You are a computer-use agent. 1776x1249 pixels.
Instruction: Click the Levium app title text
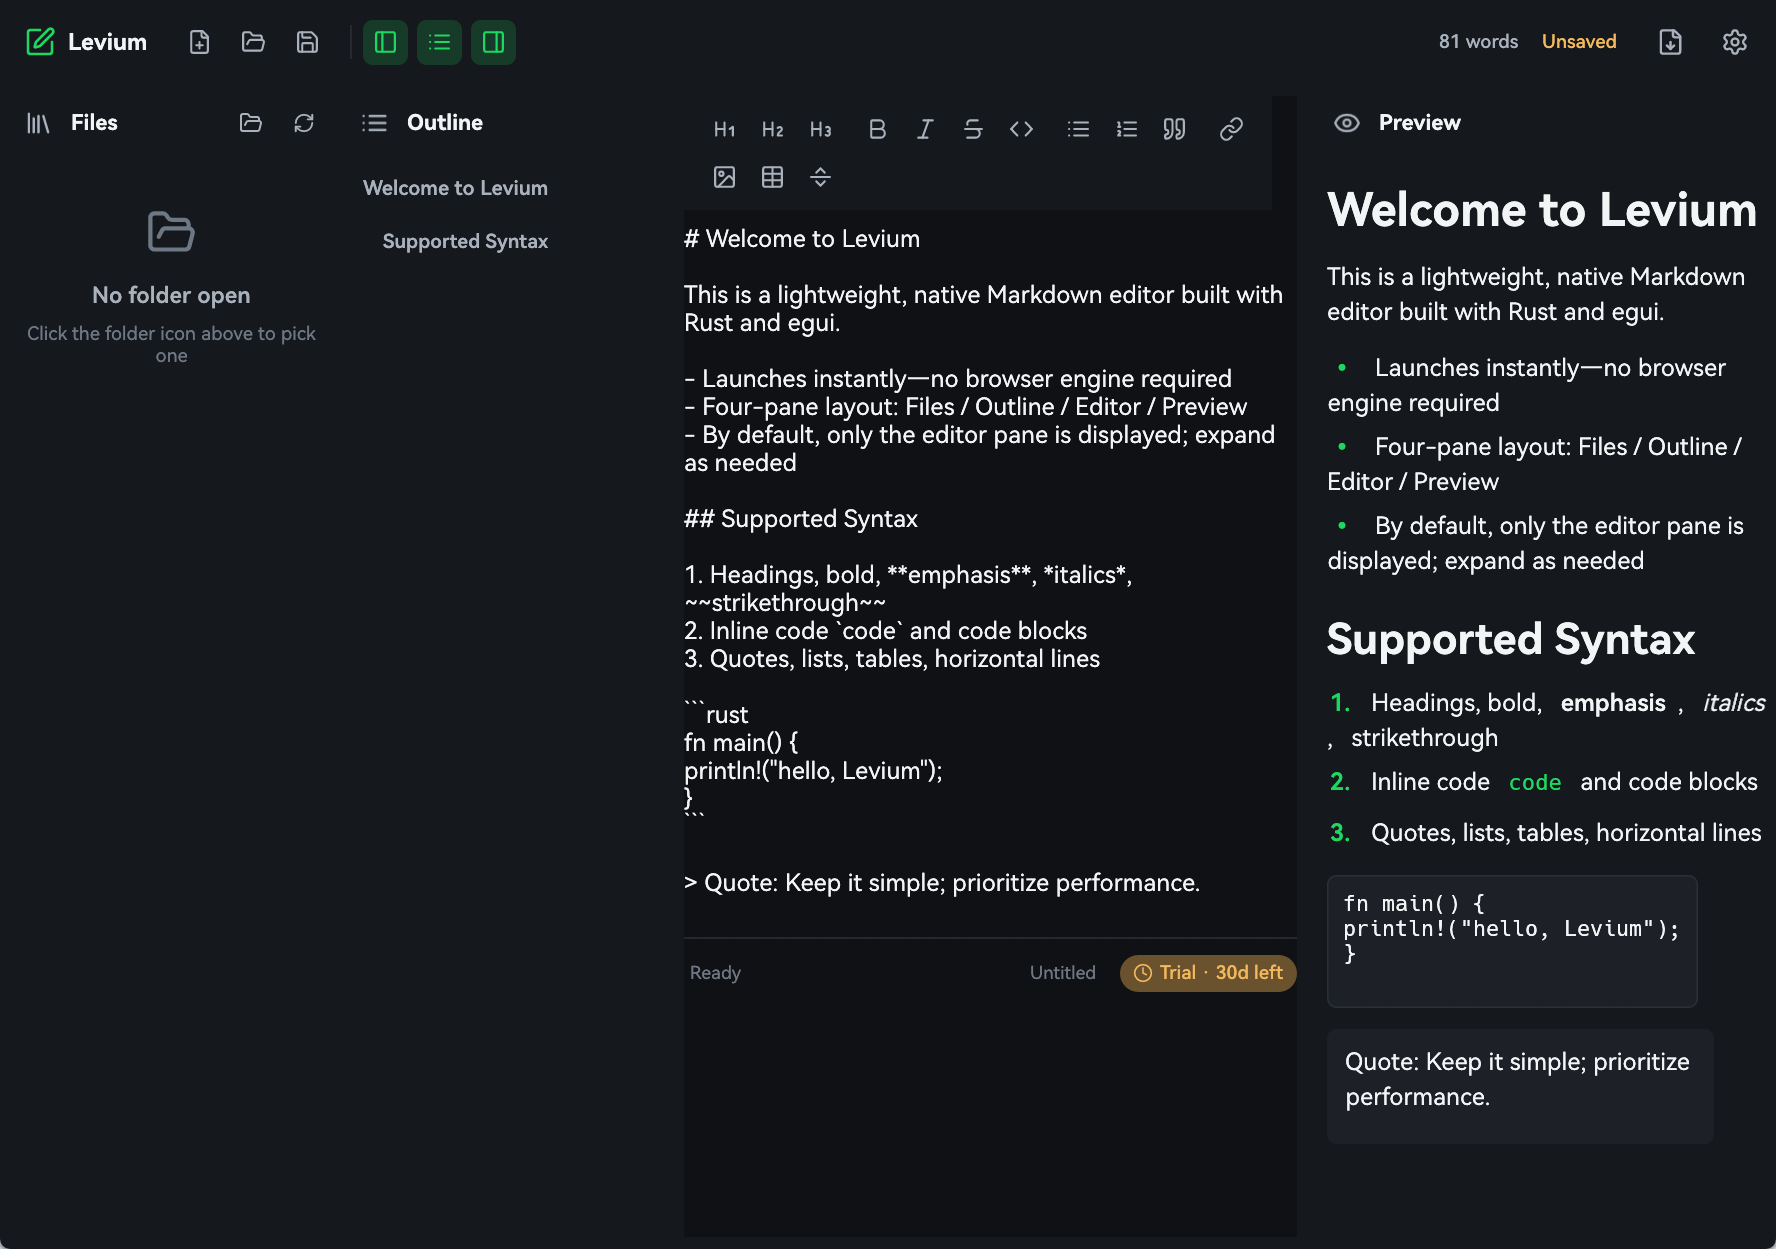point(107,42)
